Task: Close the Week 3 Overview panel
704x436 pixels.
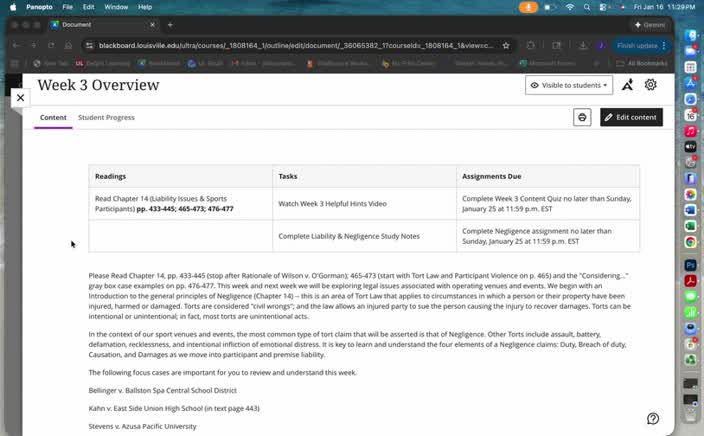Action: point(20,97)
